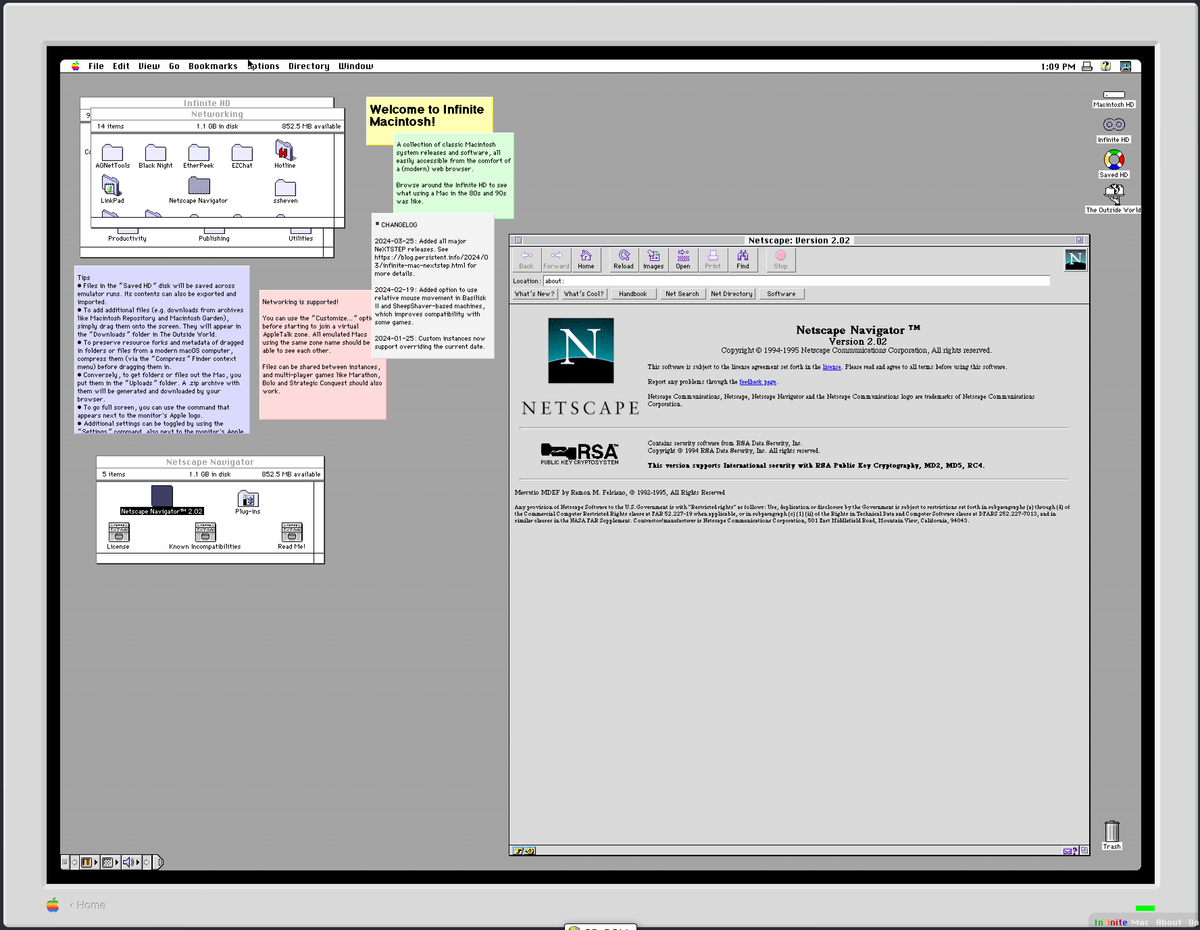Select the AGNetTools folder in Networking window
This screenshot has width=1200, height=930.
click(112, 155)
